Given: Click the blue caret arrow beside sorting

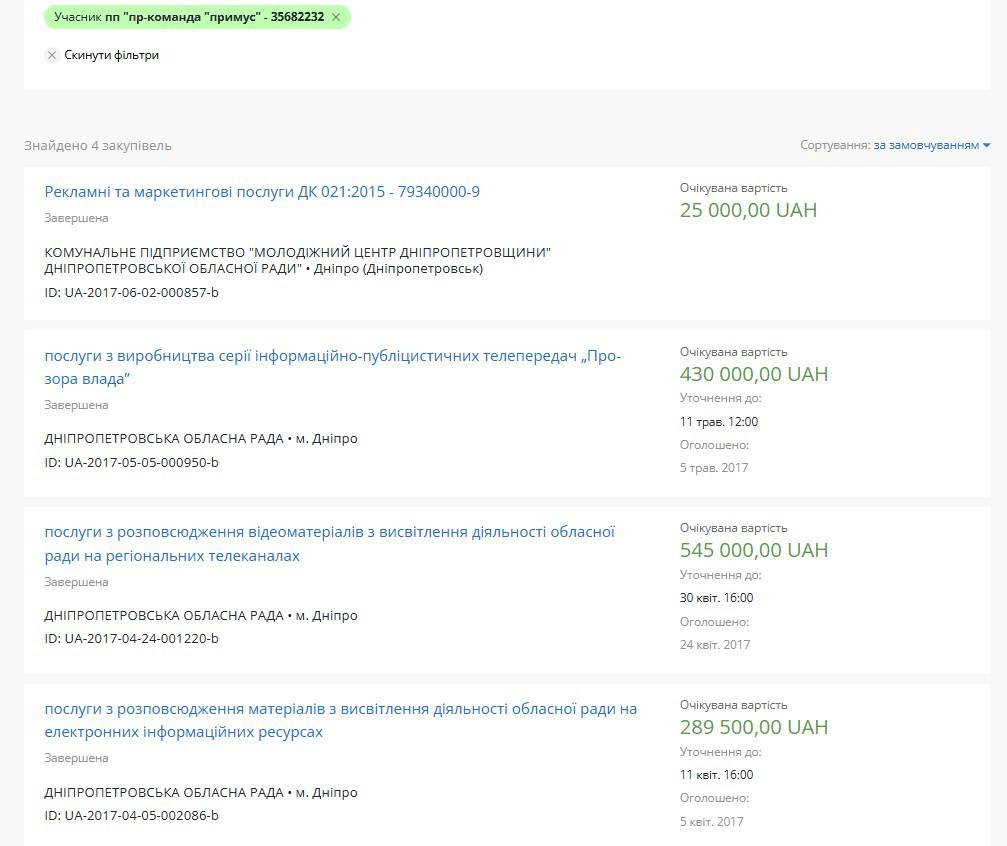Looking at the screenshot, I should pyautogui.click(x=986, y=146).
